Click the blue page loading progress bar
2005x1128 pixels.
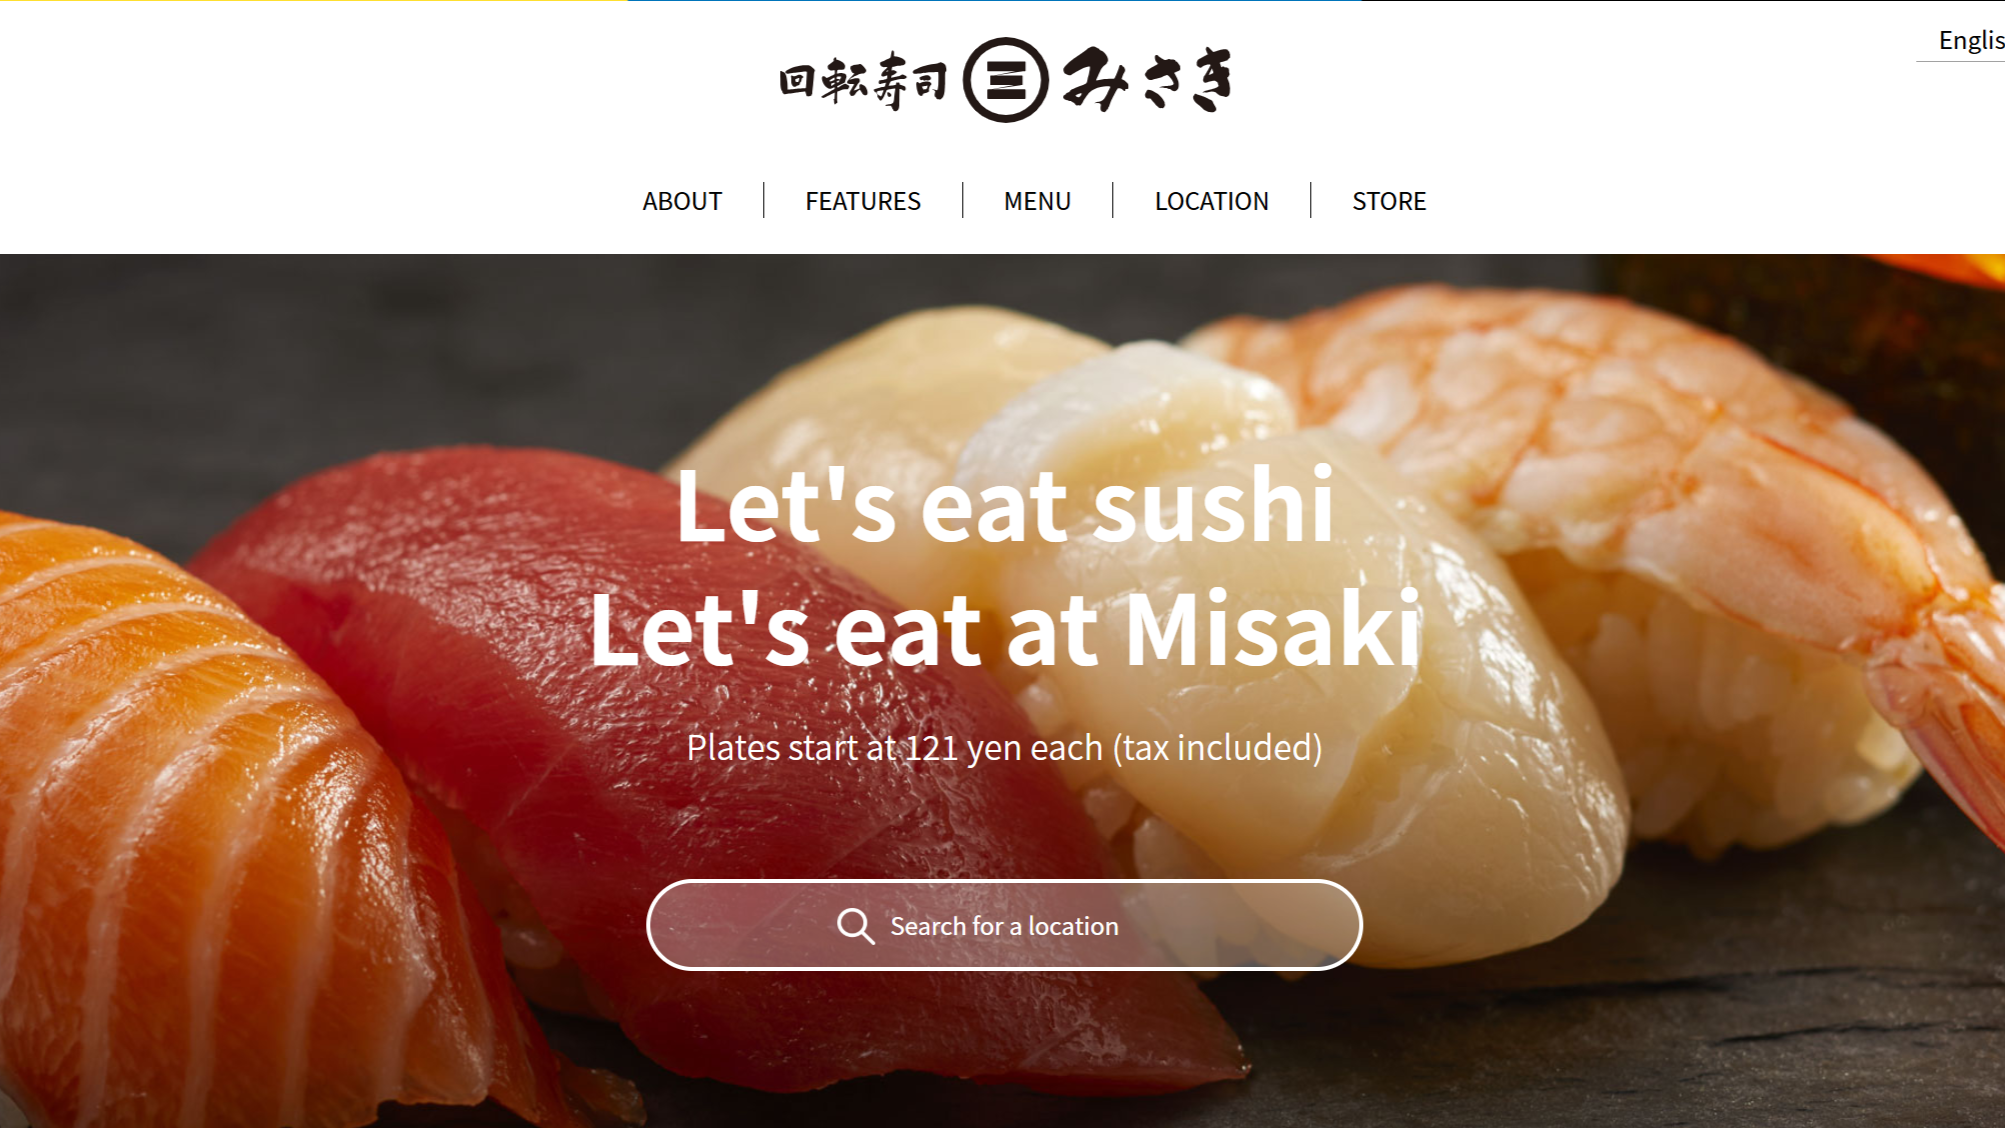994,1
